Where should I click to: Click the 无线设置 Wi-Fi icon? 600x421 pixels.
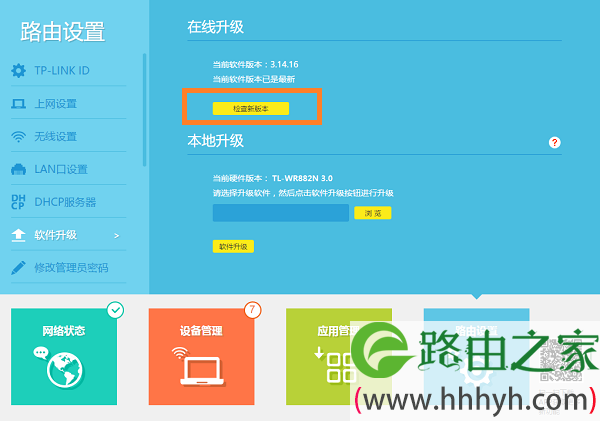coord(18,137)
